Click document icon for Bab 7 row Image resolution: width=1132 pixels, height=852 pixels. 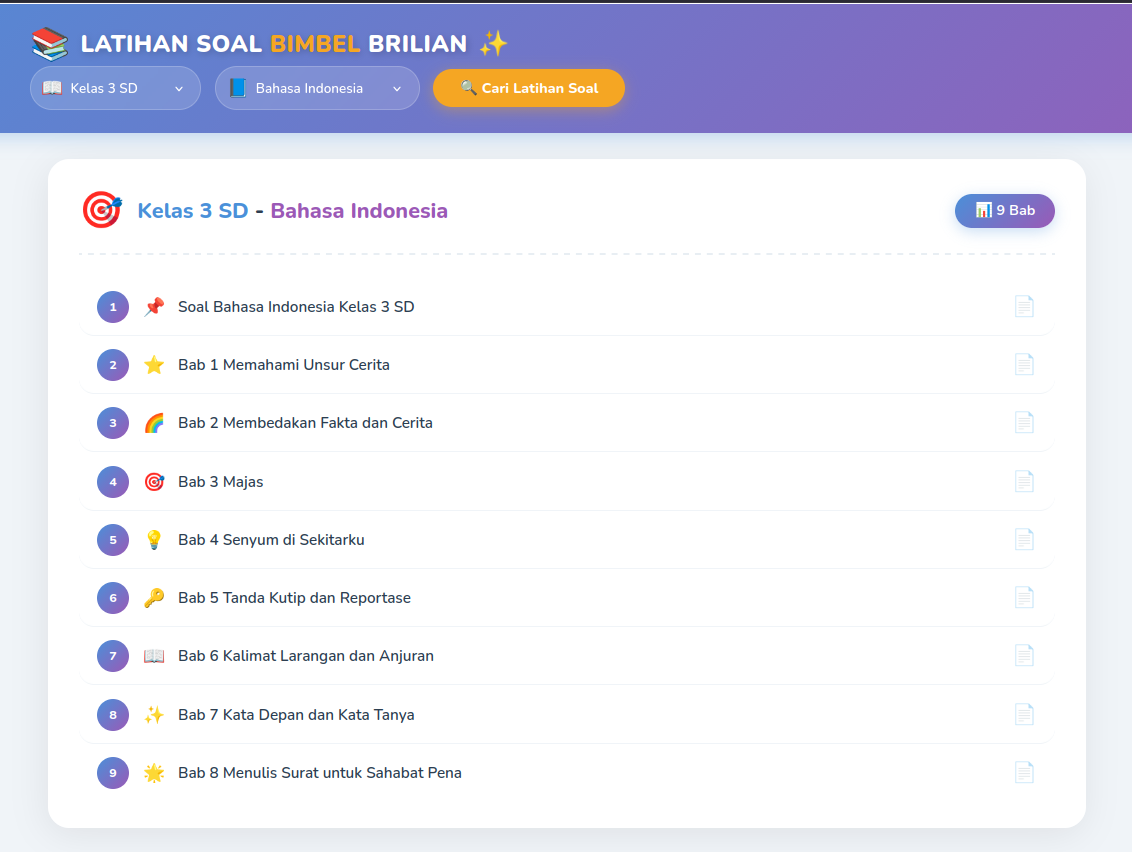(1024, 714)
